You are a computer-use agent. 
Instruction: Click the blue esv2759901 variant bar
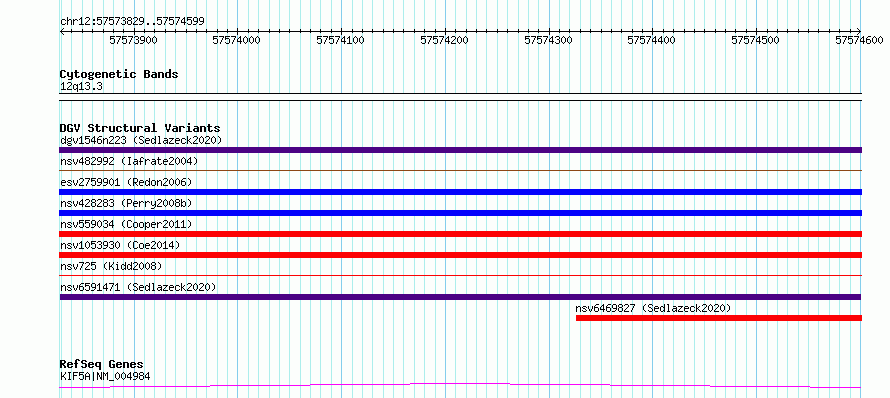pyautogui.click(x=460, y=192)
